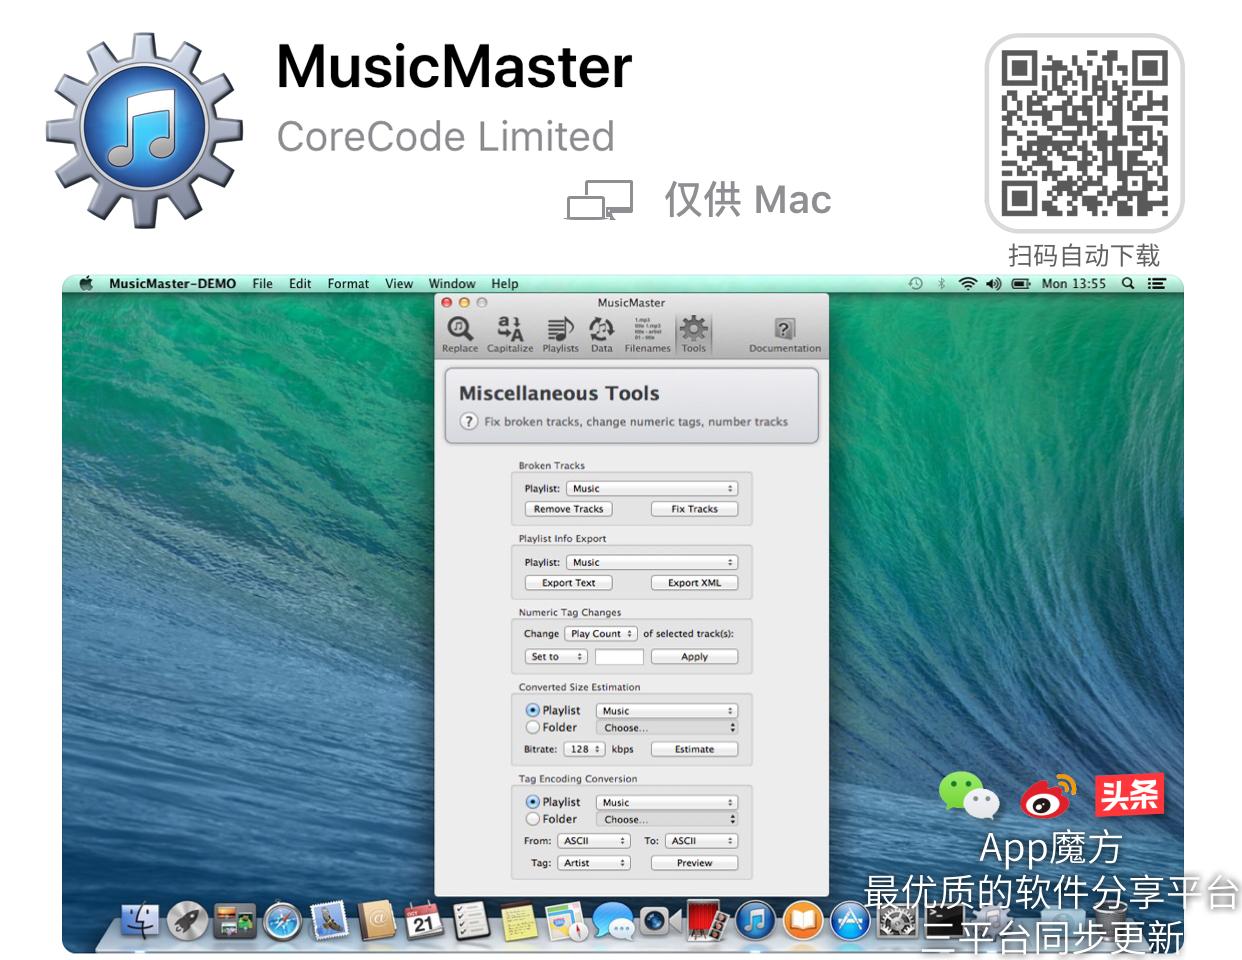
Task: Open Notification Center list icon
Action: pyautogui.click(x=1157, y=284)
